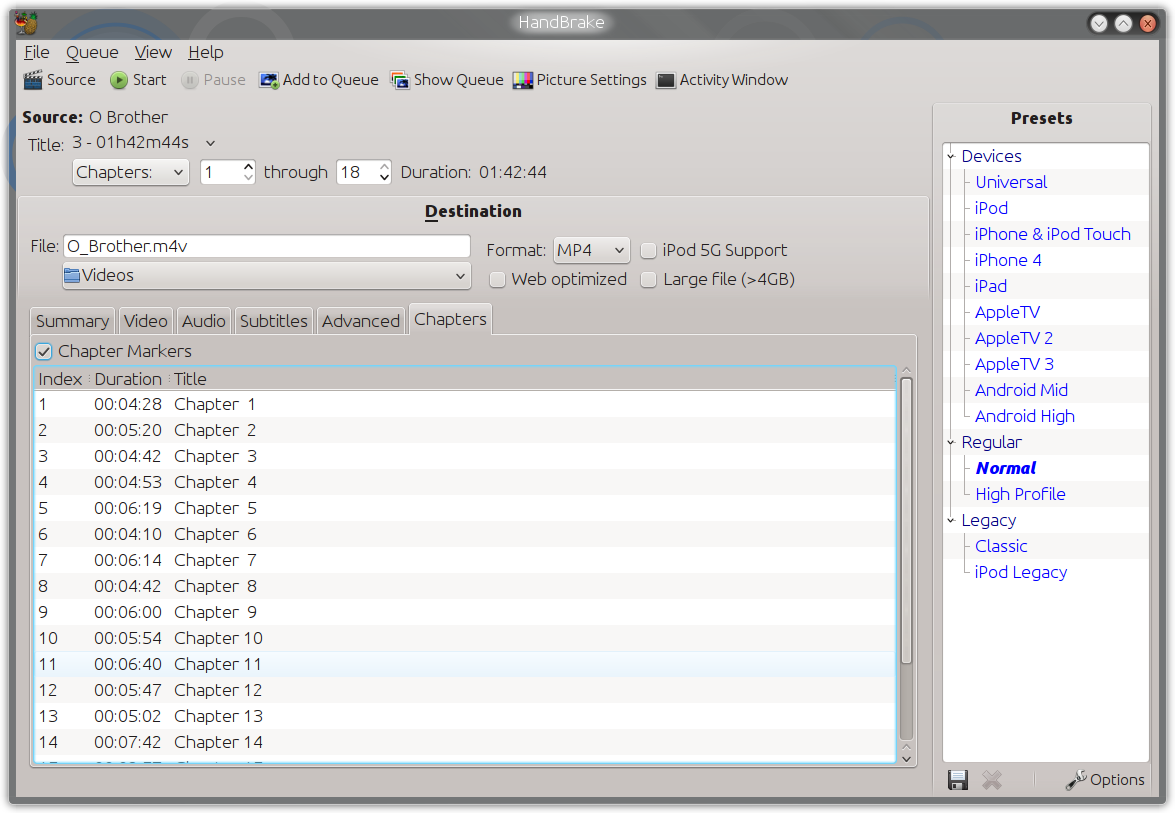Select the Universal preset
Screen dimensions: 1175x813
(1011, 182)
